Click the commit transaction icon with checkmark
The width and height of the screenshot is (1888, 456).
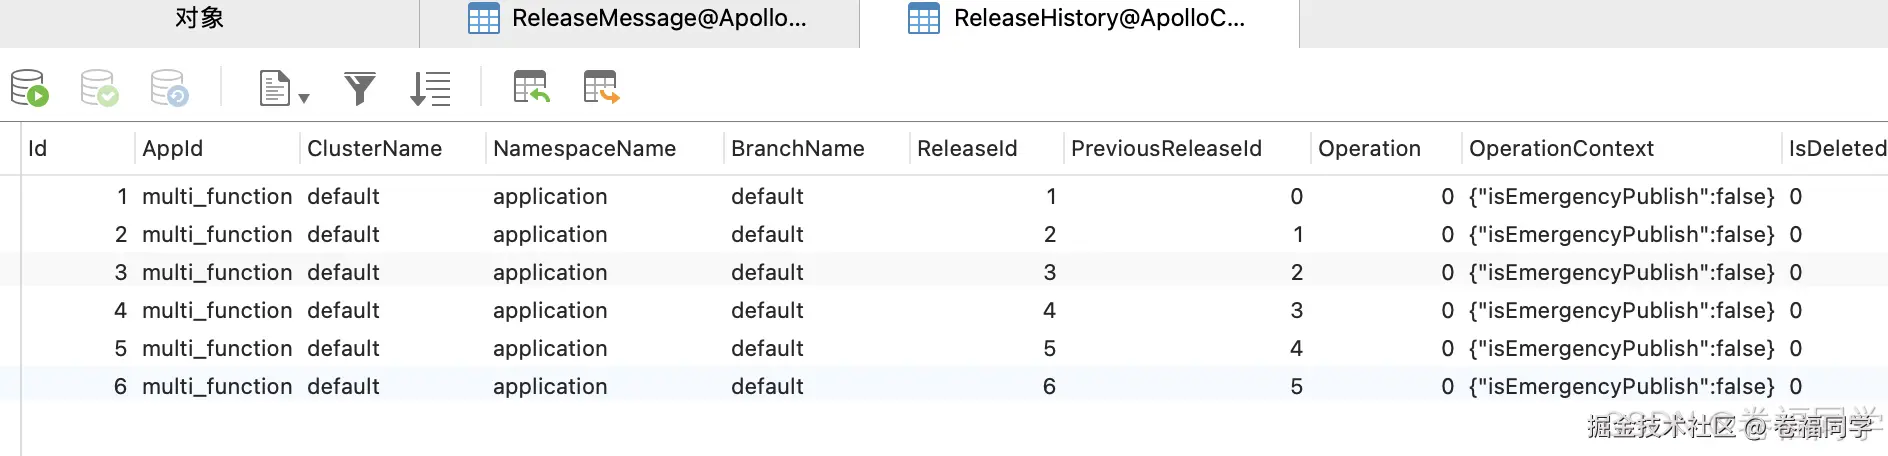[99, 88]
